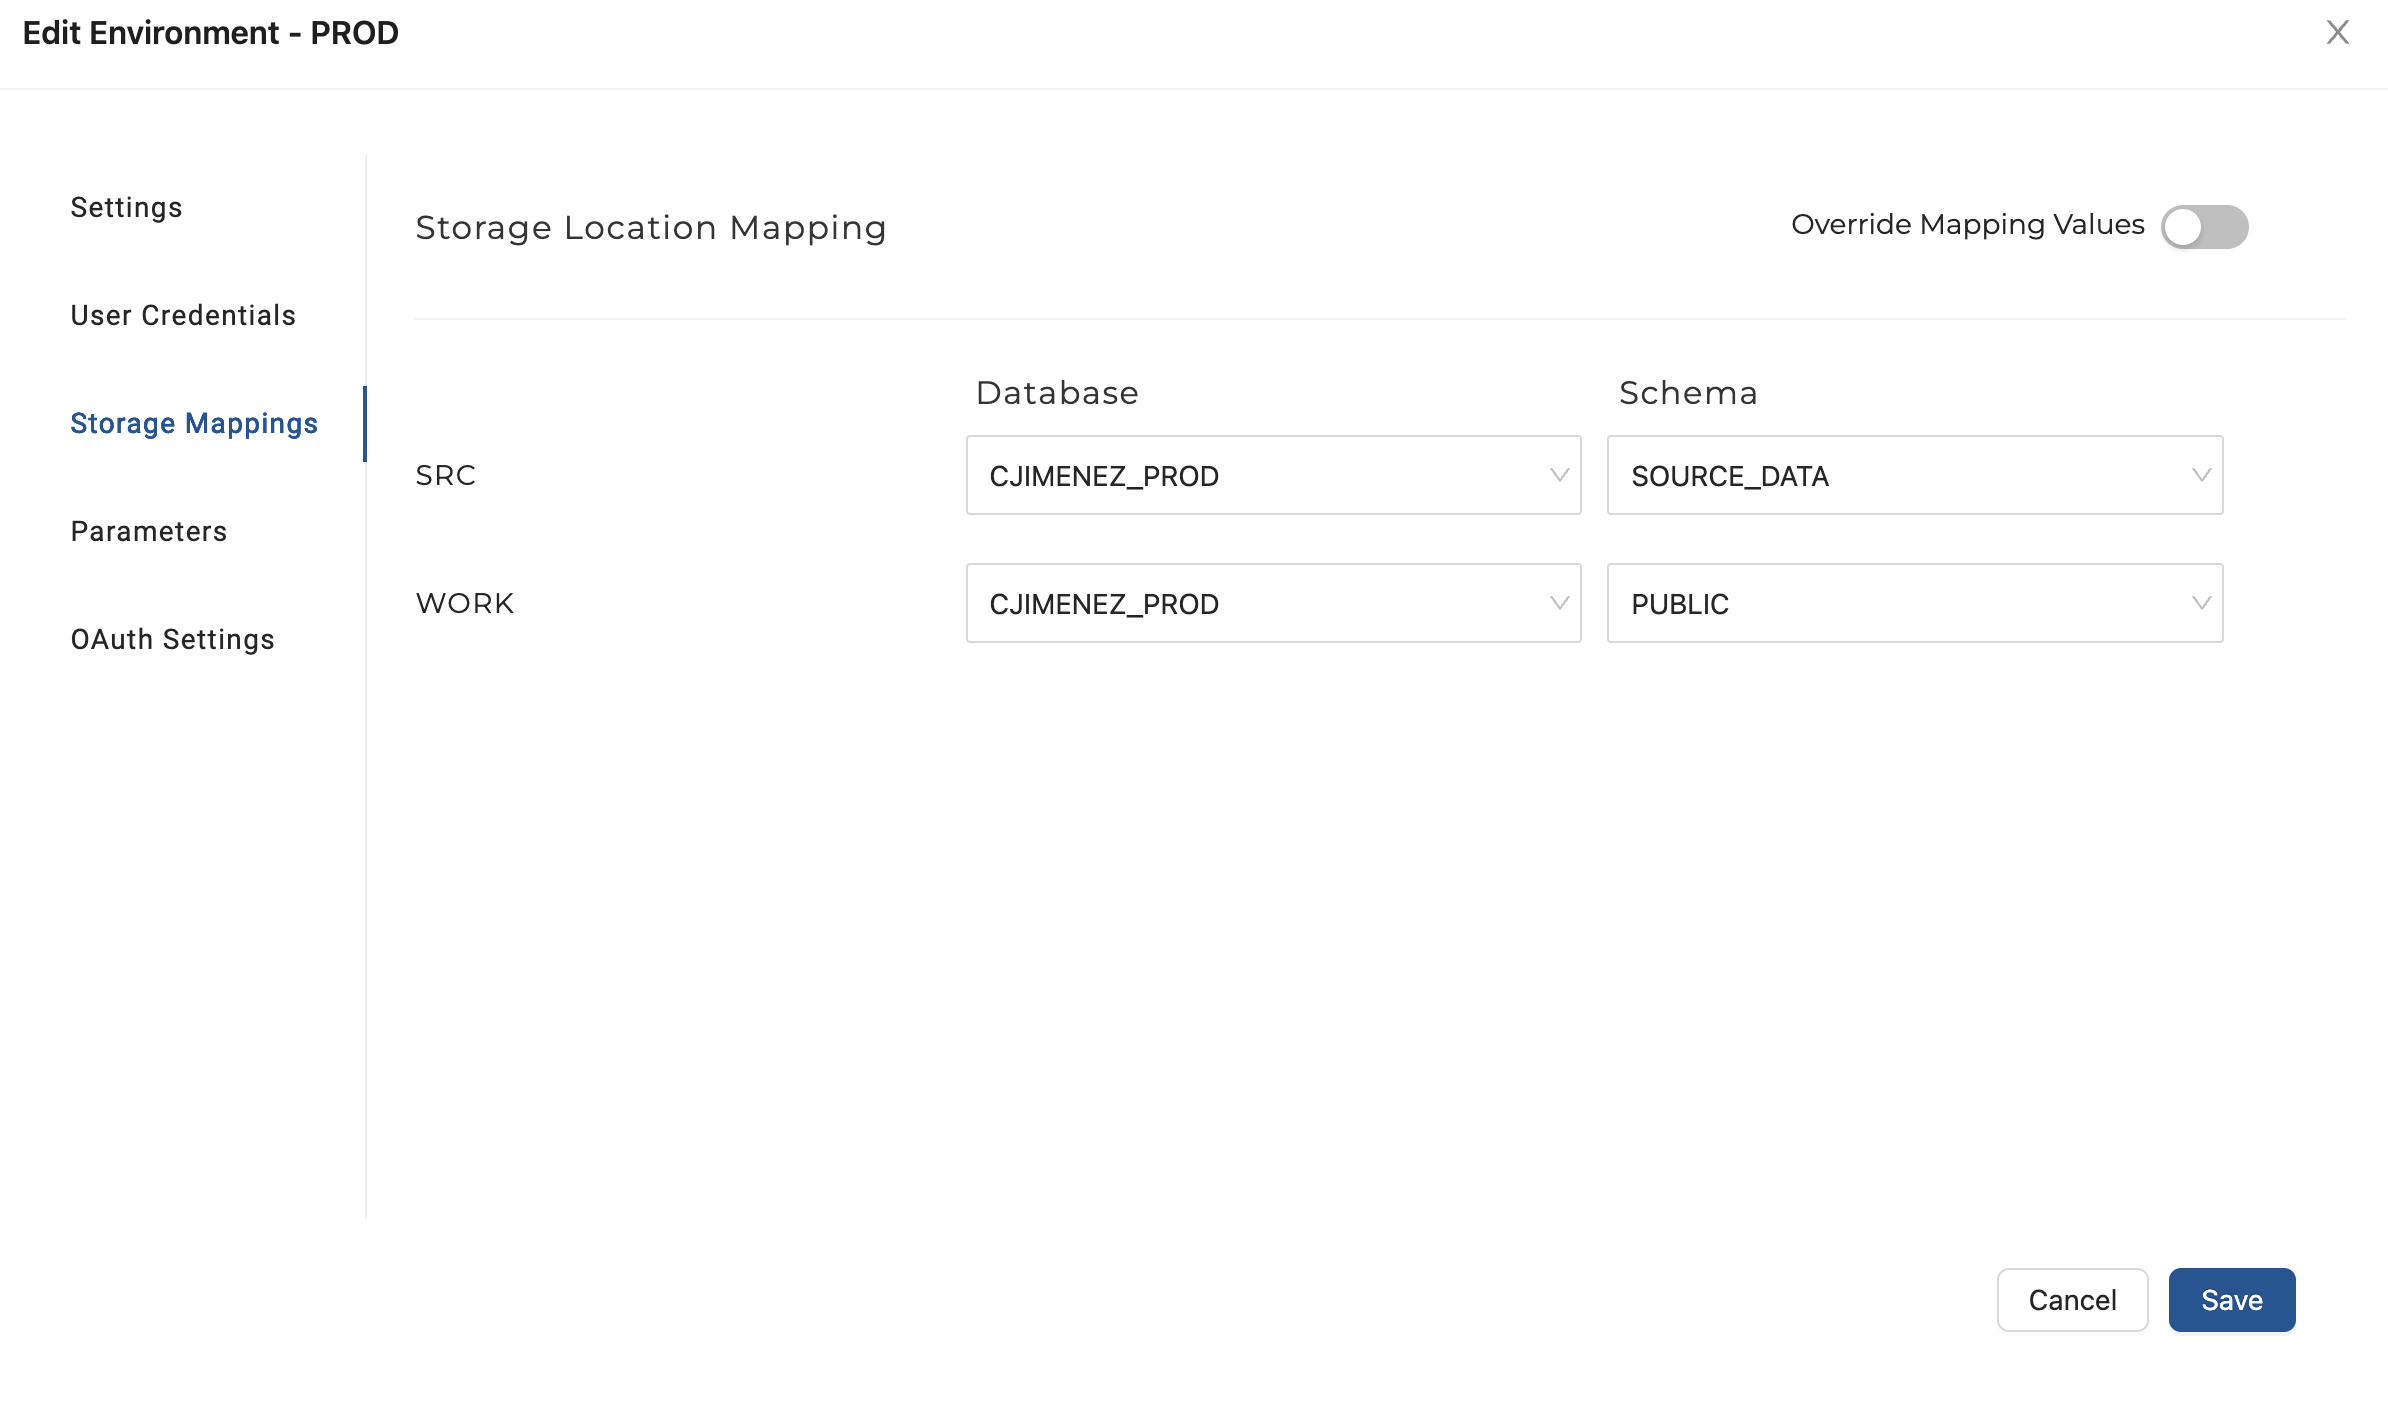Click chevron arrow of SRC database field
2388x1404 pixels.
click(x=1559, y=476)
